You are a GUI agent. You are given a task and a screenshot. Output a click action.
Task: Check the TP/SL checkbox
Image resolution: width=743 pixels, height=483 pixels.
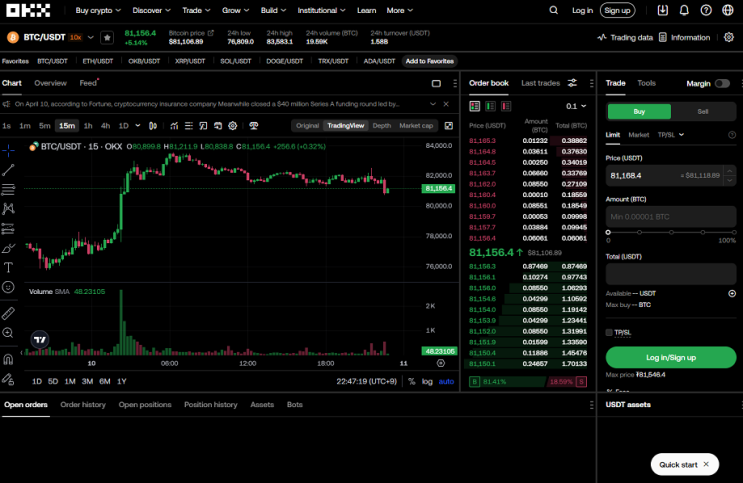pos(609,333)
